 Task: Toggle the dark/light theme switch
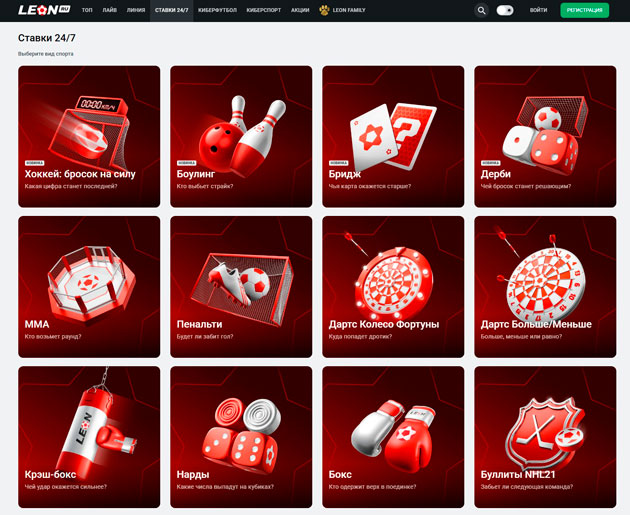[x=505, y=10]
